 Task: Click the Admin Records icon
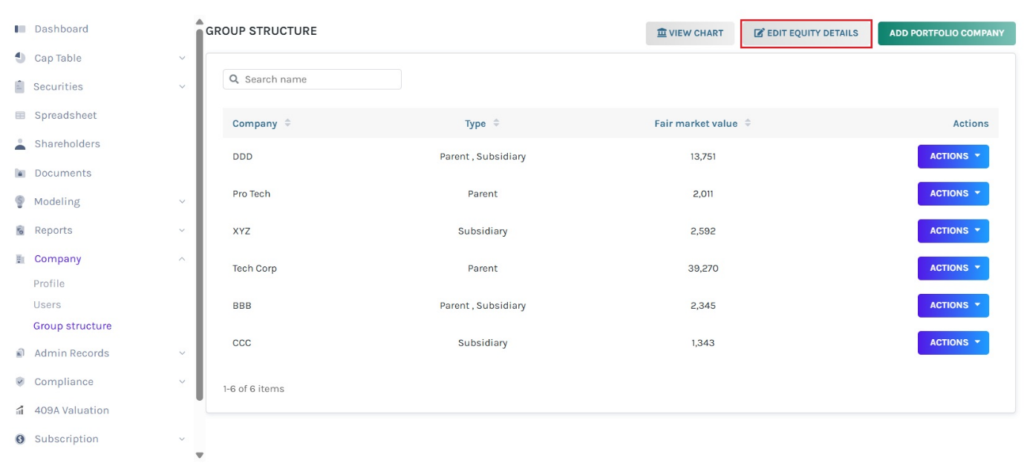[x=20, y=353]
